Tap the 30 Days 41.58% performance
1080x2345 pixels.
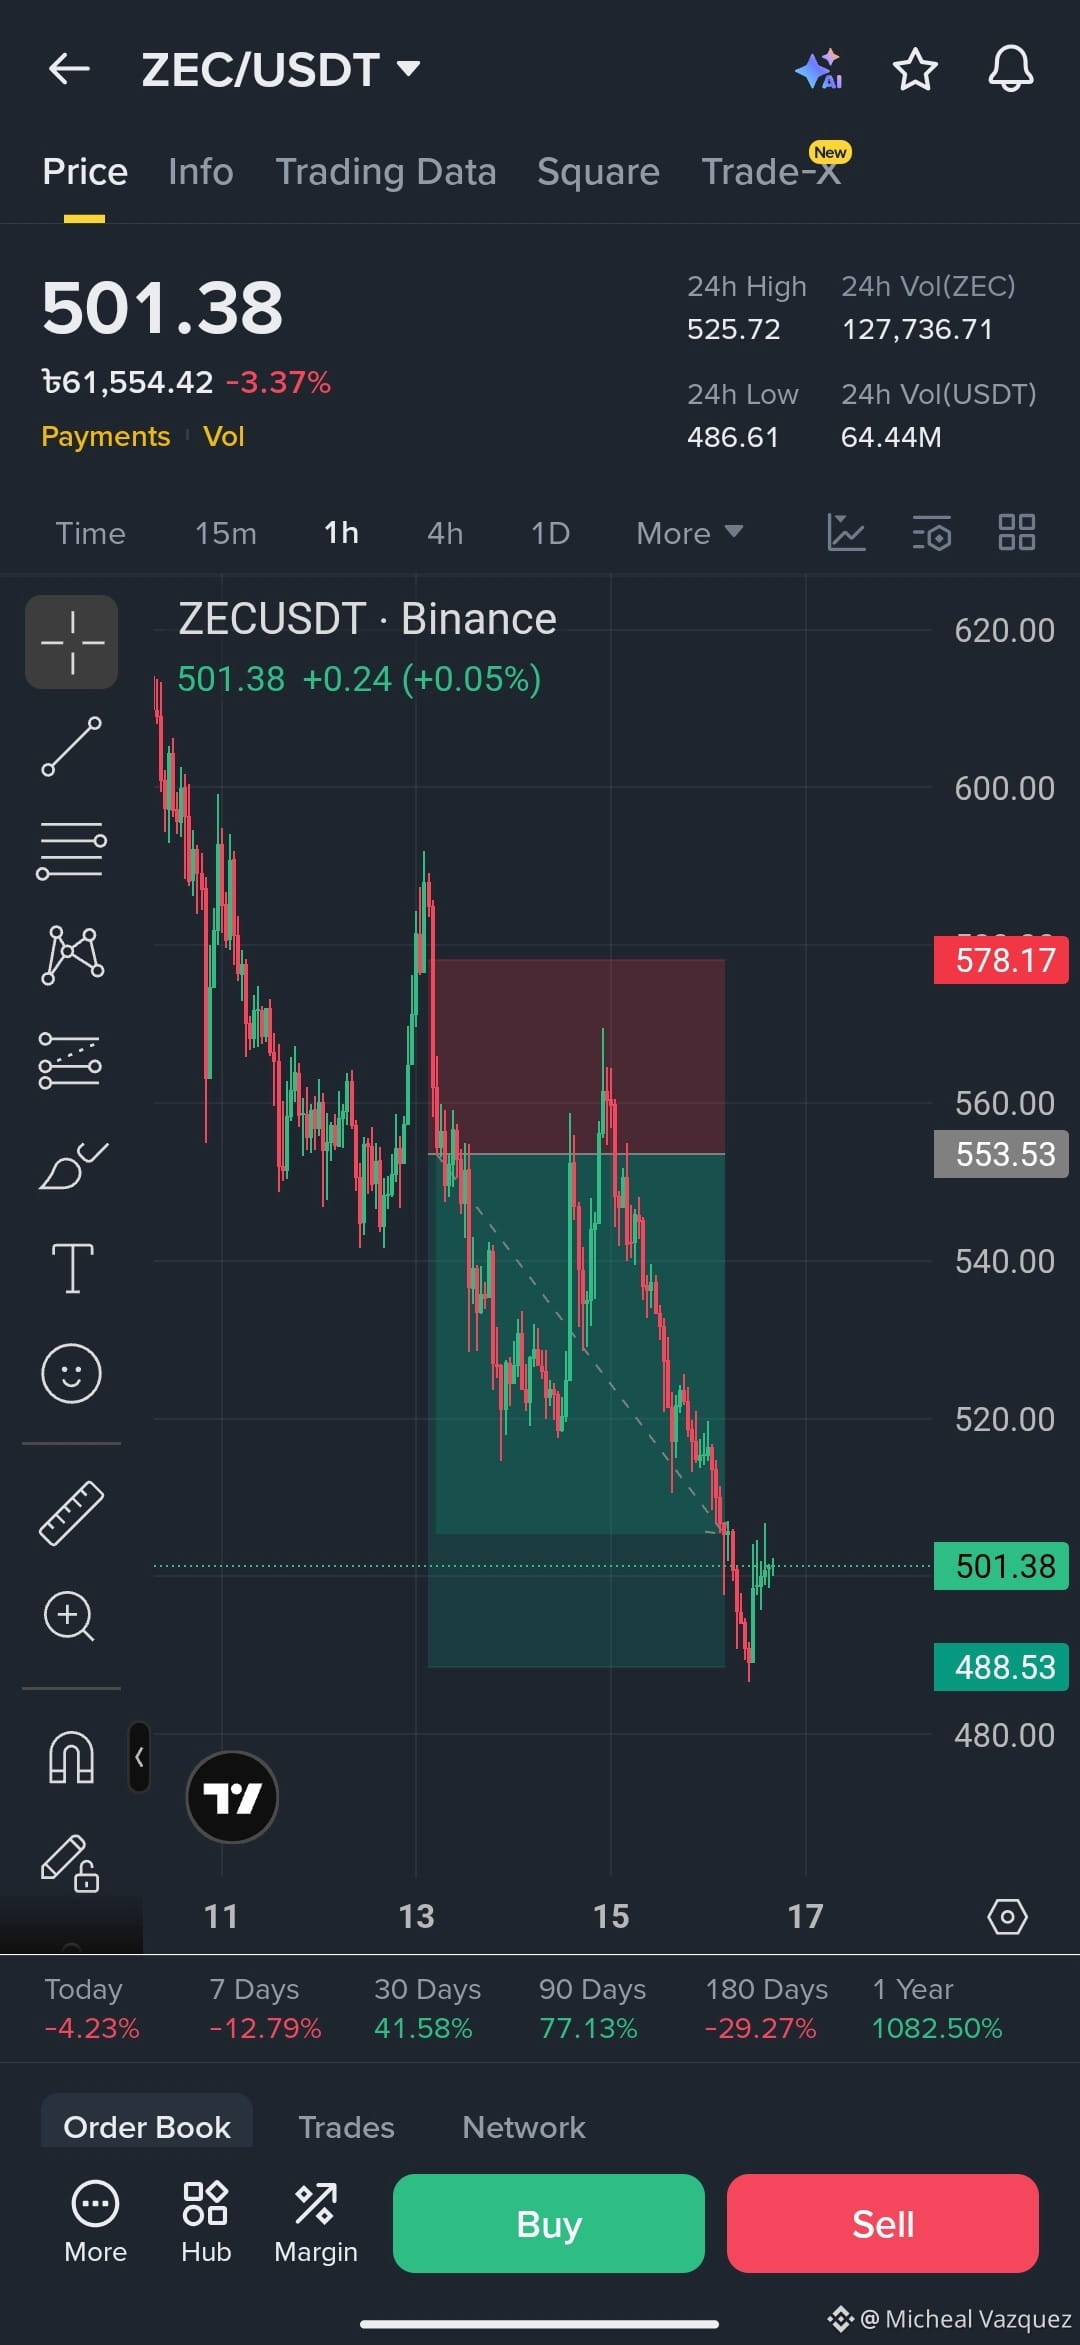coord(427,2008)
